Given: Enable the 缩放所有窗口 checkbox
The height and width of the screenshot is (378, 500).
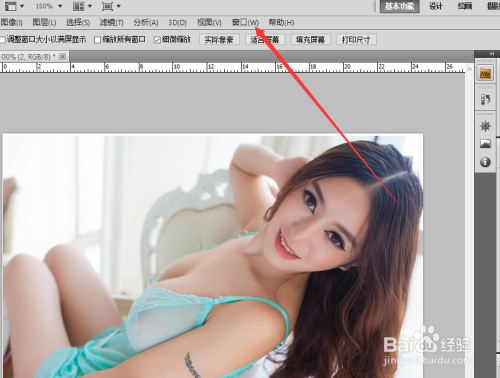Looking at the screenshot, I should click(x=97, y=40).
